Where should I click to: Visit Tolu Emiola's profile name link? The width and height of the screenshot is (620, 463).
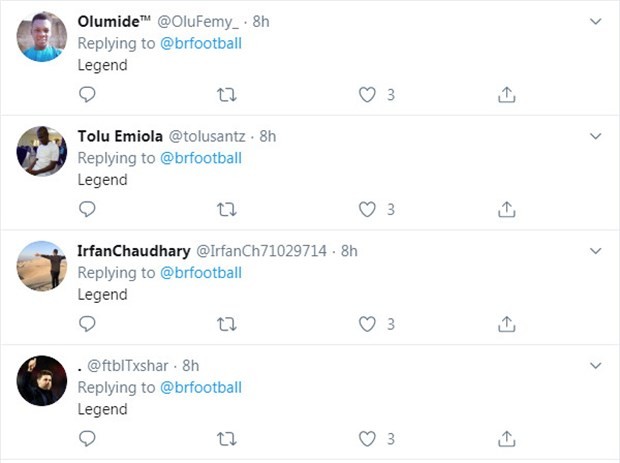tap(120, 136)
